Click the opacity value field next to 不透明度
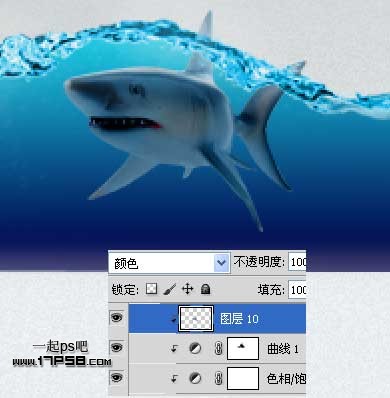 [x=297, y=262]
